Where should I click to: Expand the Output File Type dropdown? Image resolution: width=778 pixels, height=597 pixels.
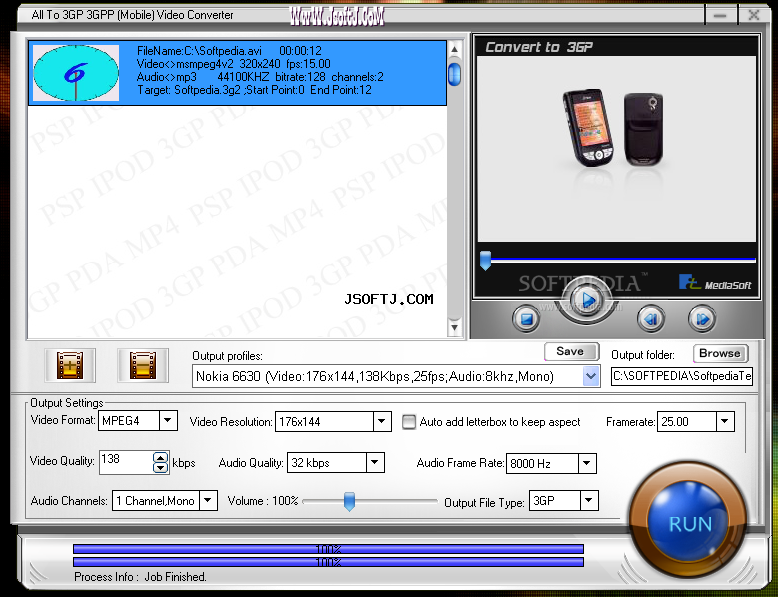pos(589,500)
